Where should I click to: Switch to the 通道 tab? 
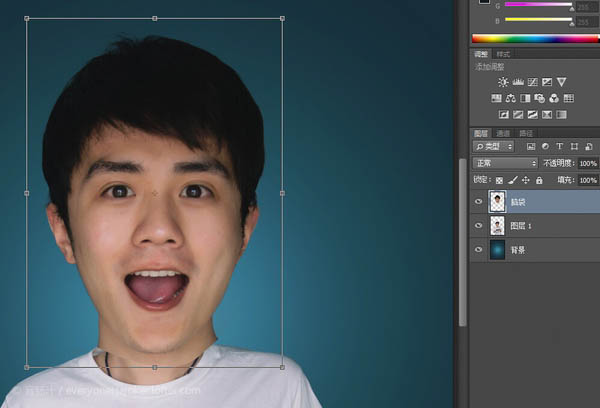(x=503, y=133)
